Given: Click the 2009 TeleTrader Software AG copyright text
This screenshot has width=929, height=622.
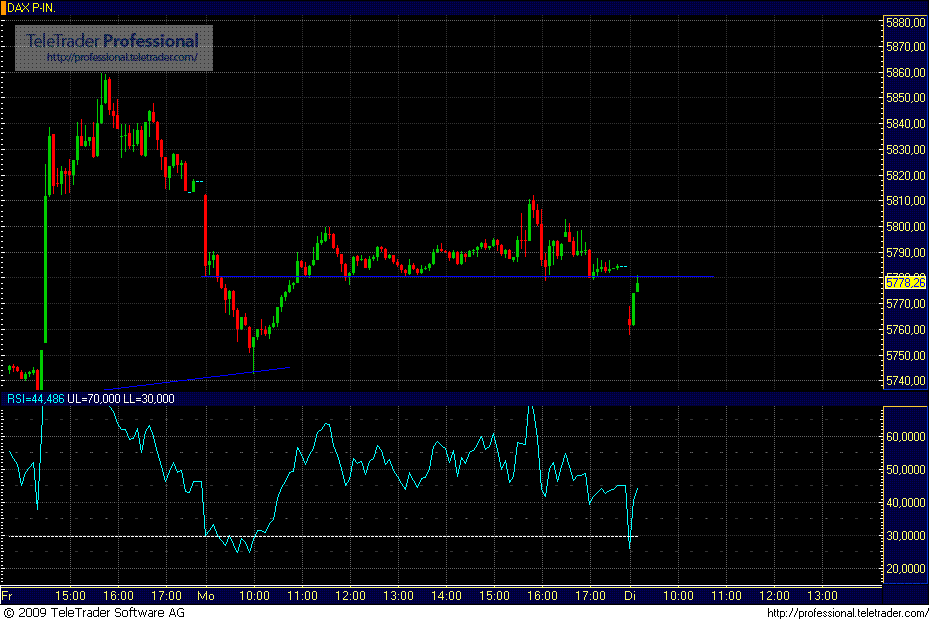Looking at the screenshot, I should click(x=95, y=613).
